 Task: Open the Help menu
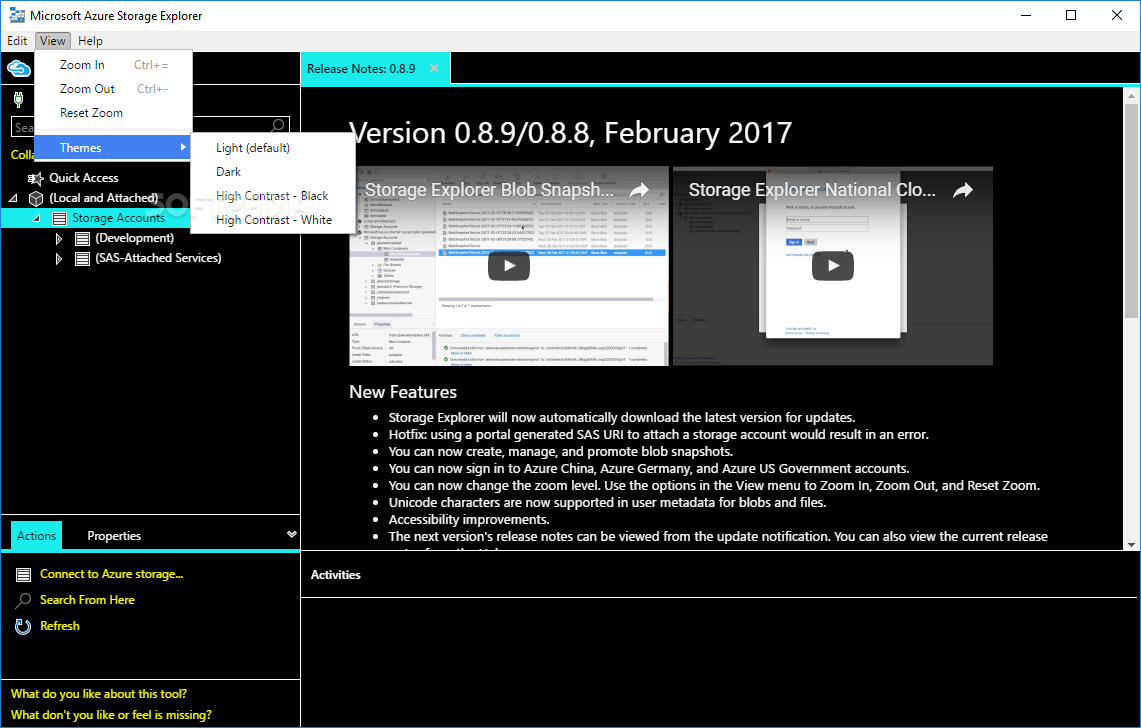[x=90, y=41]
